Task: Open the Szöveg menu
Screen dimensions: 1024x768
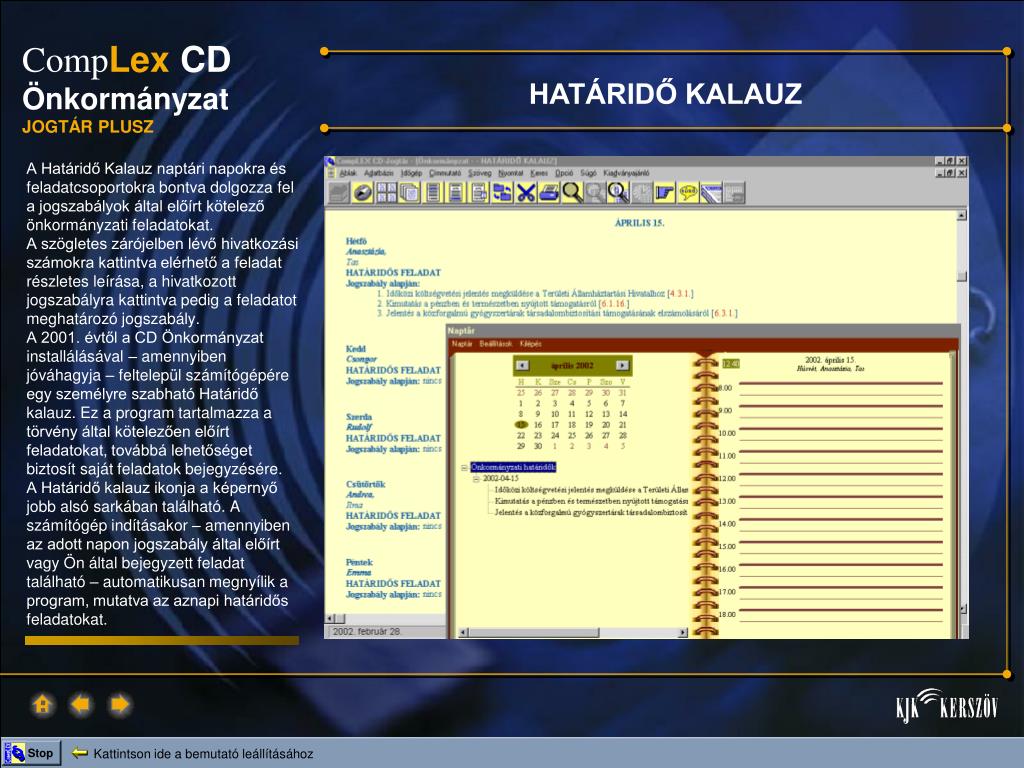Action: (479, 173)
